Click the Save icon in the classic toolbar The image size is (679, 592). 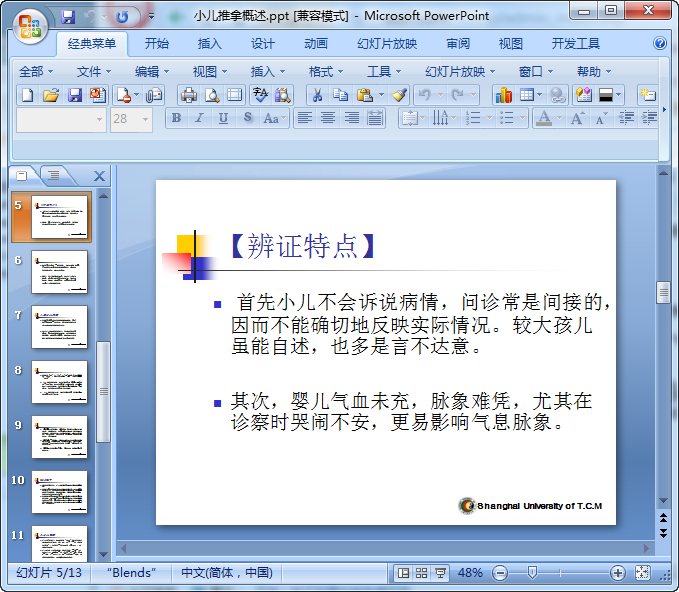tap(75, 95)
